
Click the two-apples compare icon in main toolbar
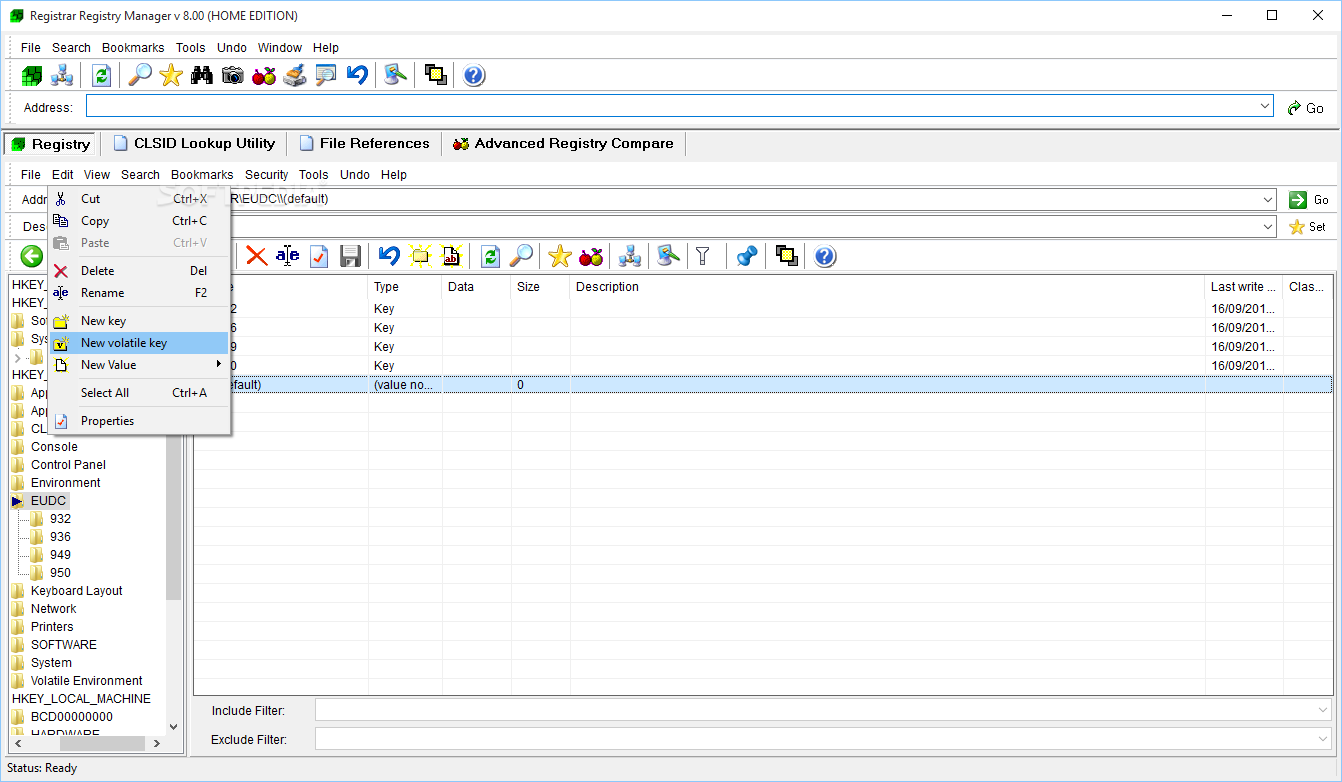(x=264, y=75)
